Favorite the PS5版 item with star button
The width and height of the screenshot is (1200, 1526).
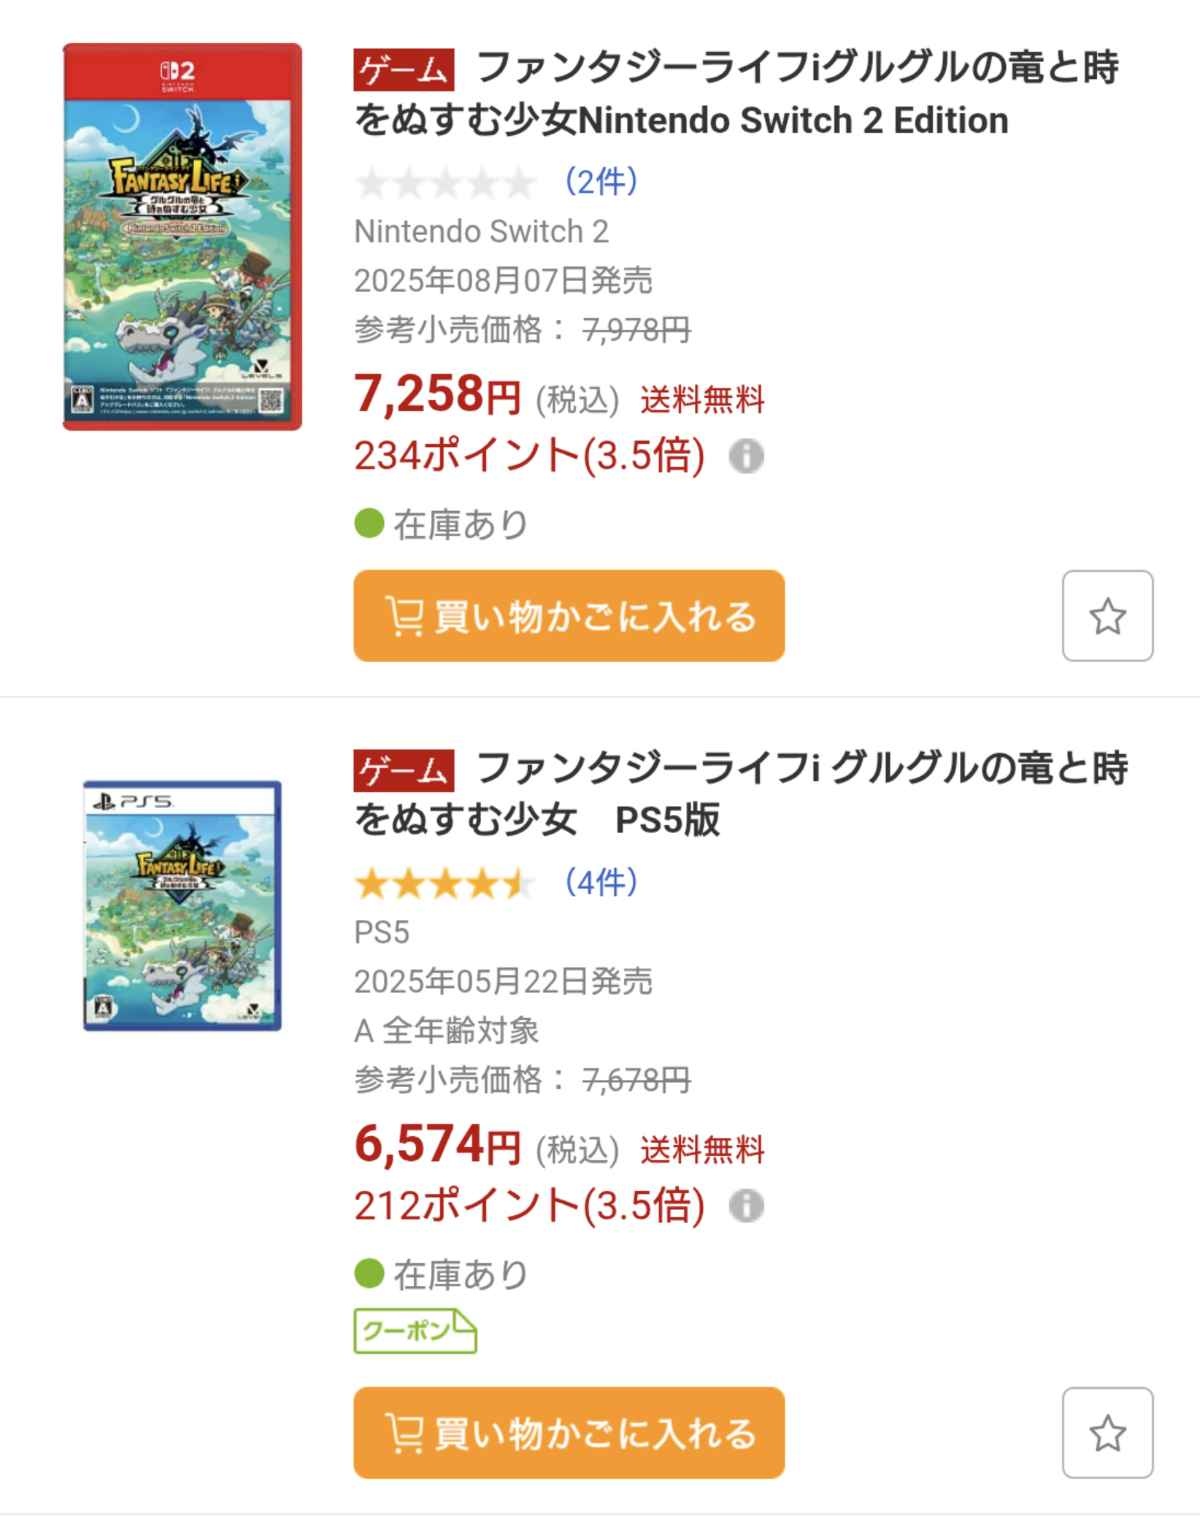coord(1107,1433)
